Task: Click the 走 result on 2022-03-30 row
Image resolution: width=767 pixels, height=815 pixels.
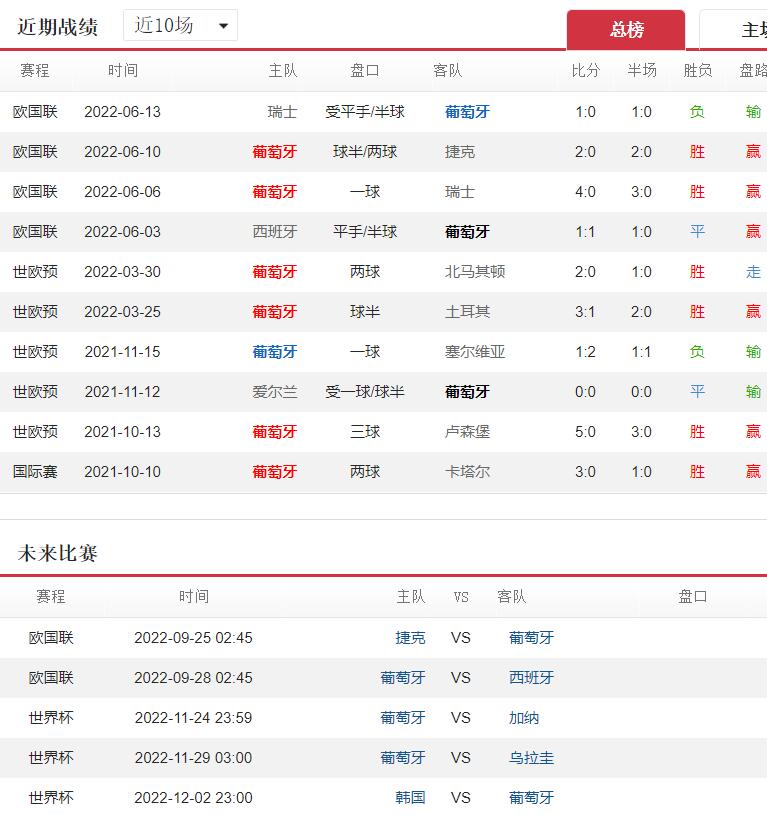Action: pyautogui.click(x=753, y=272)
